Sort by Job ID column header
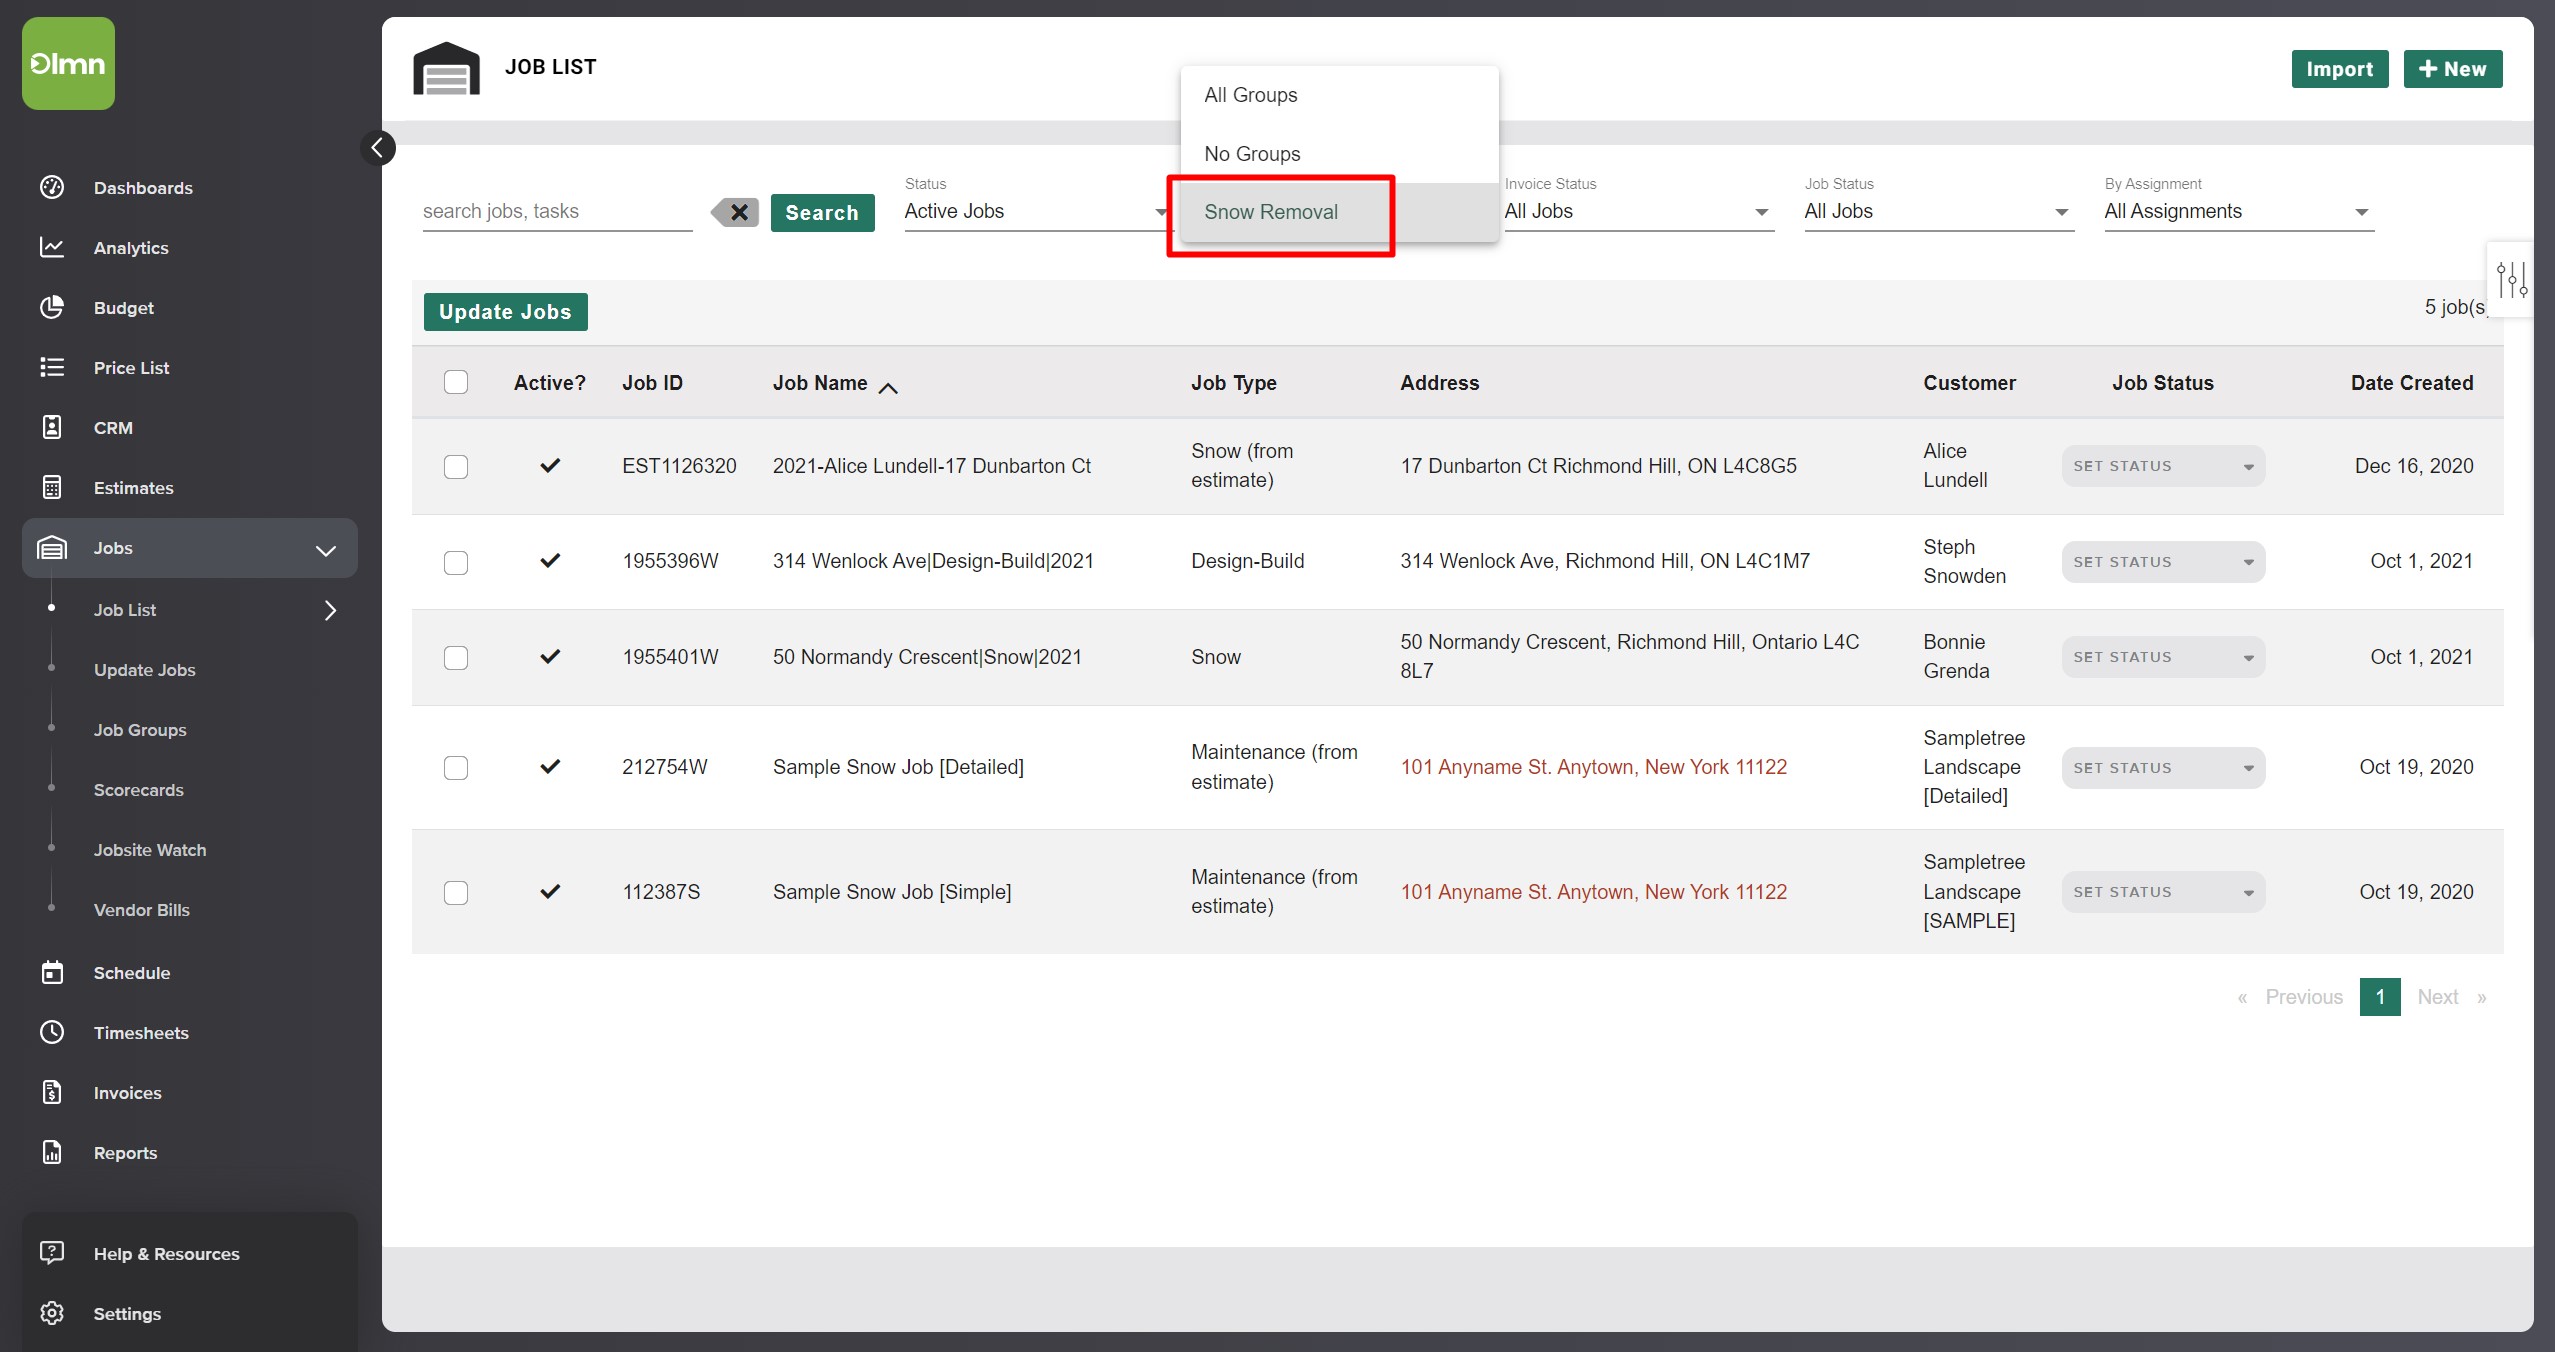Image resolution: width=2555 pixels, height=1352 pixels. [x=652, y=383]
